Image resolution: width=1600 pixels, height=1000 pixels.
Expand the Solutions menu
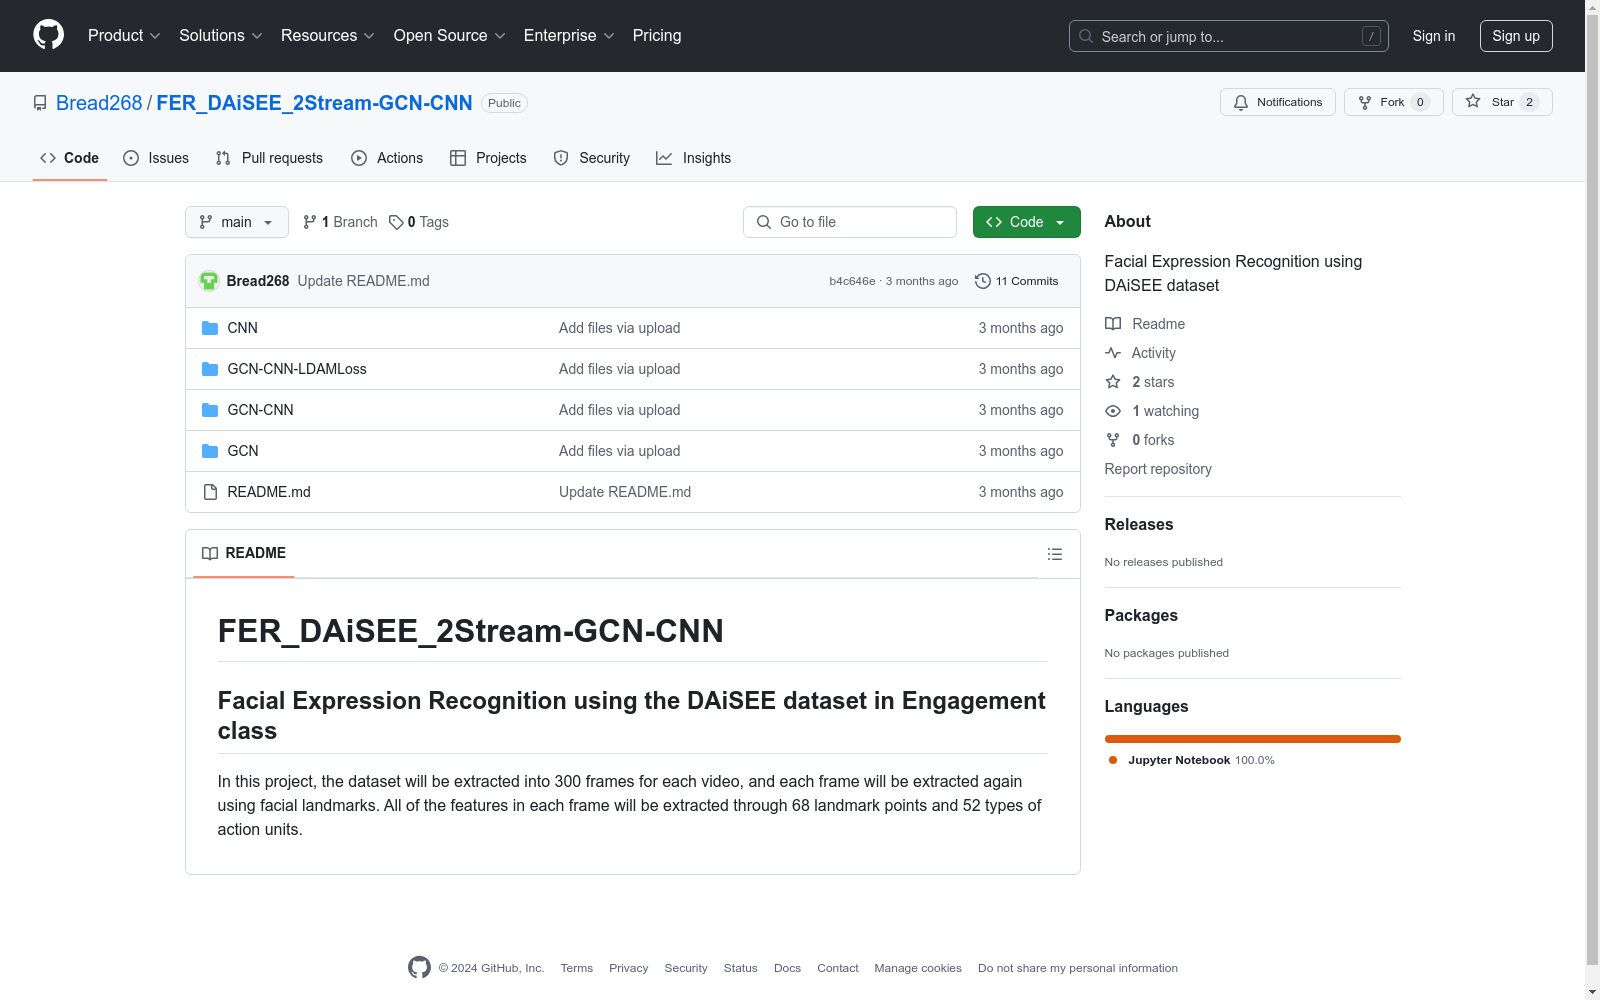(x=221, y=35)
